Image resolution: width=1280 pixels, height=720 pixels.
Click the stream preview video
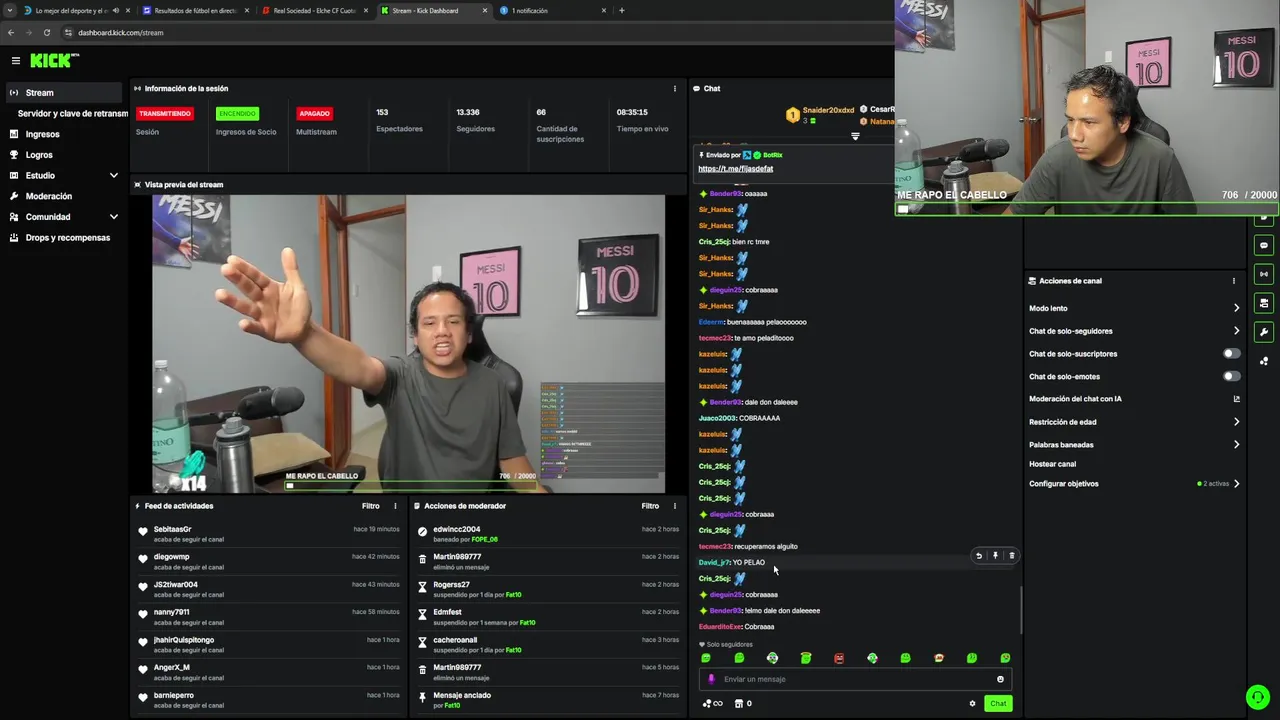[x=408, y=344]
